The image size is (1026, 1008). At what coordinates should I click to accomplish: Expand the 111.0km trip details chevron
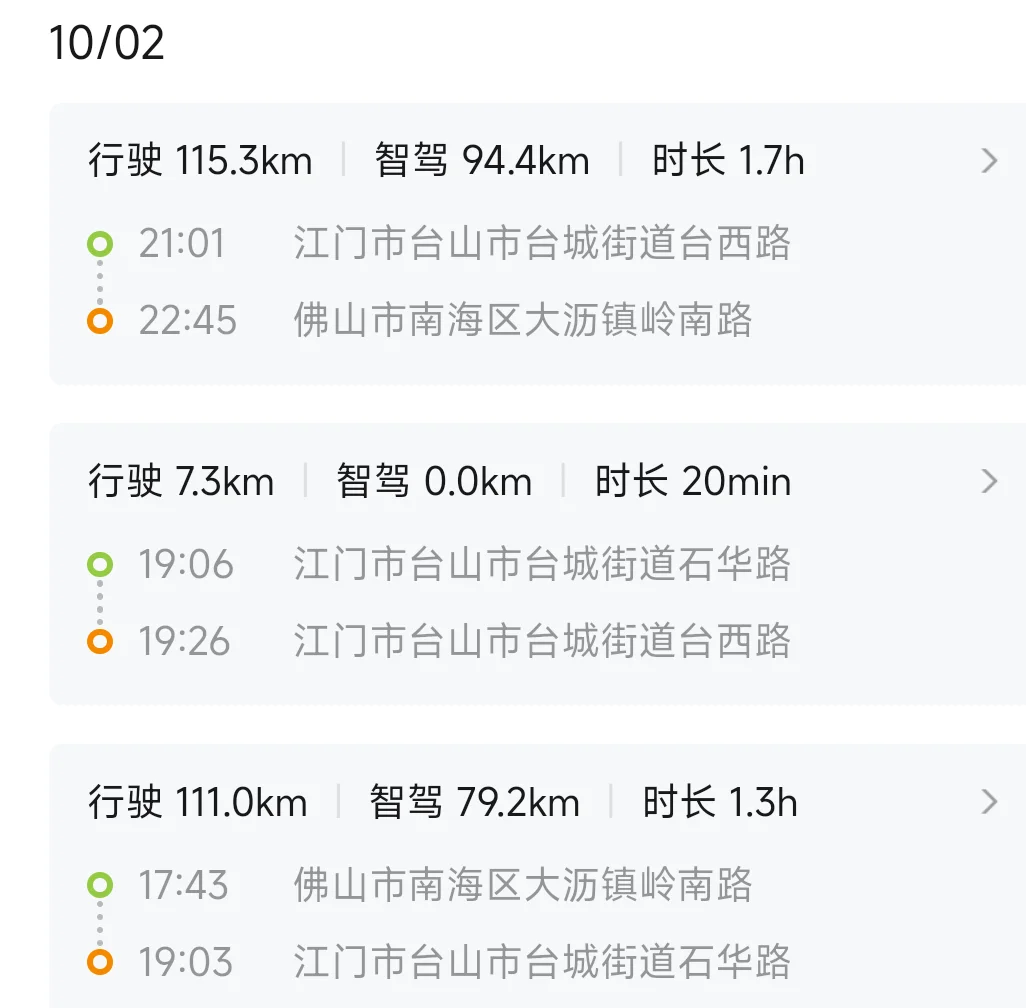pos(990,802)
